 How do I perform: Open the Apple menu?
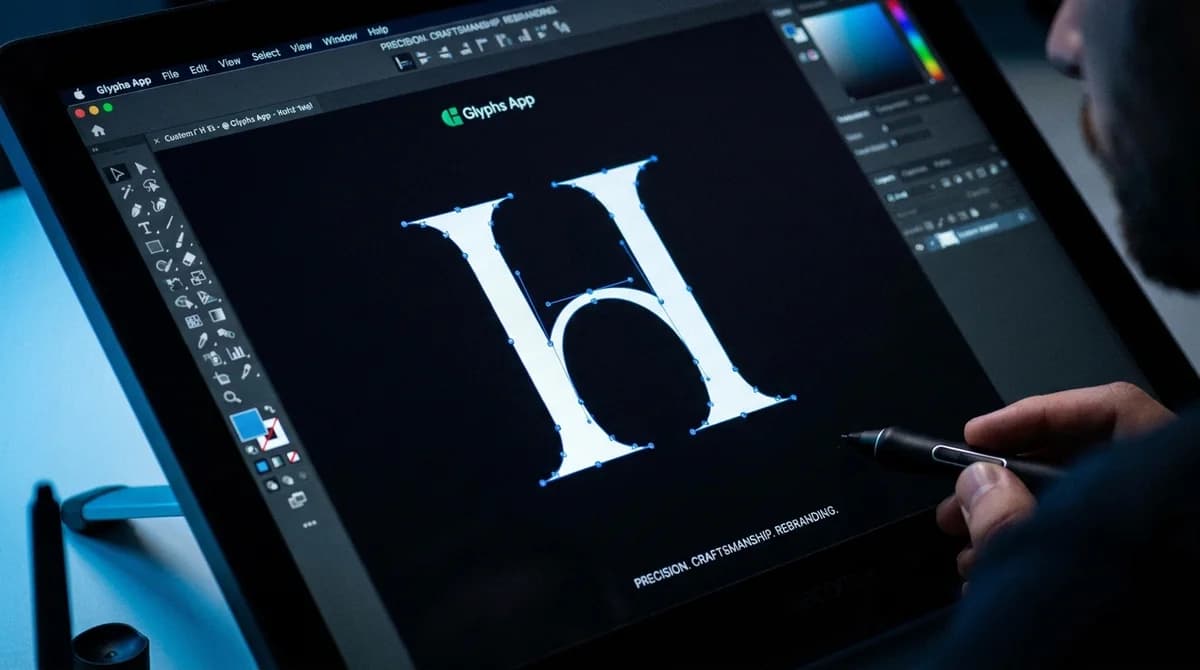(79, 94)
